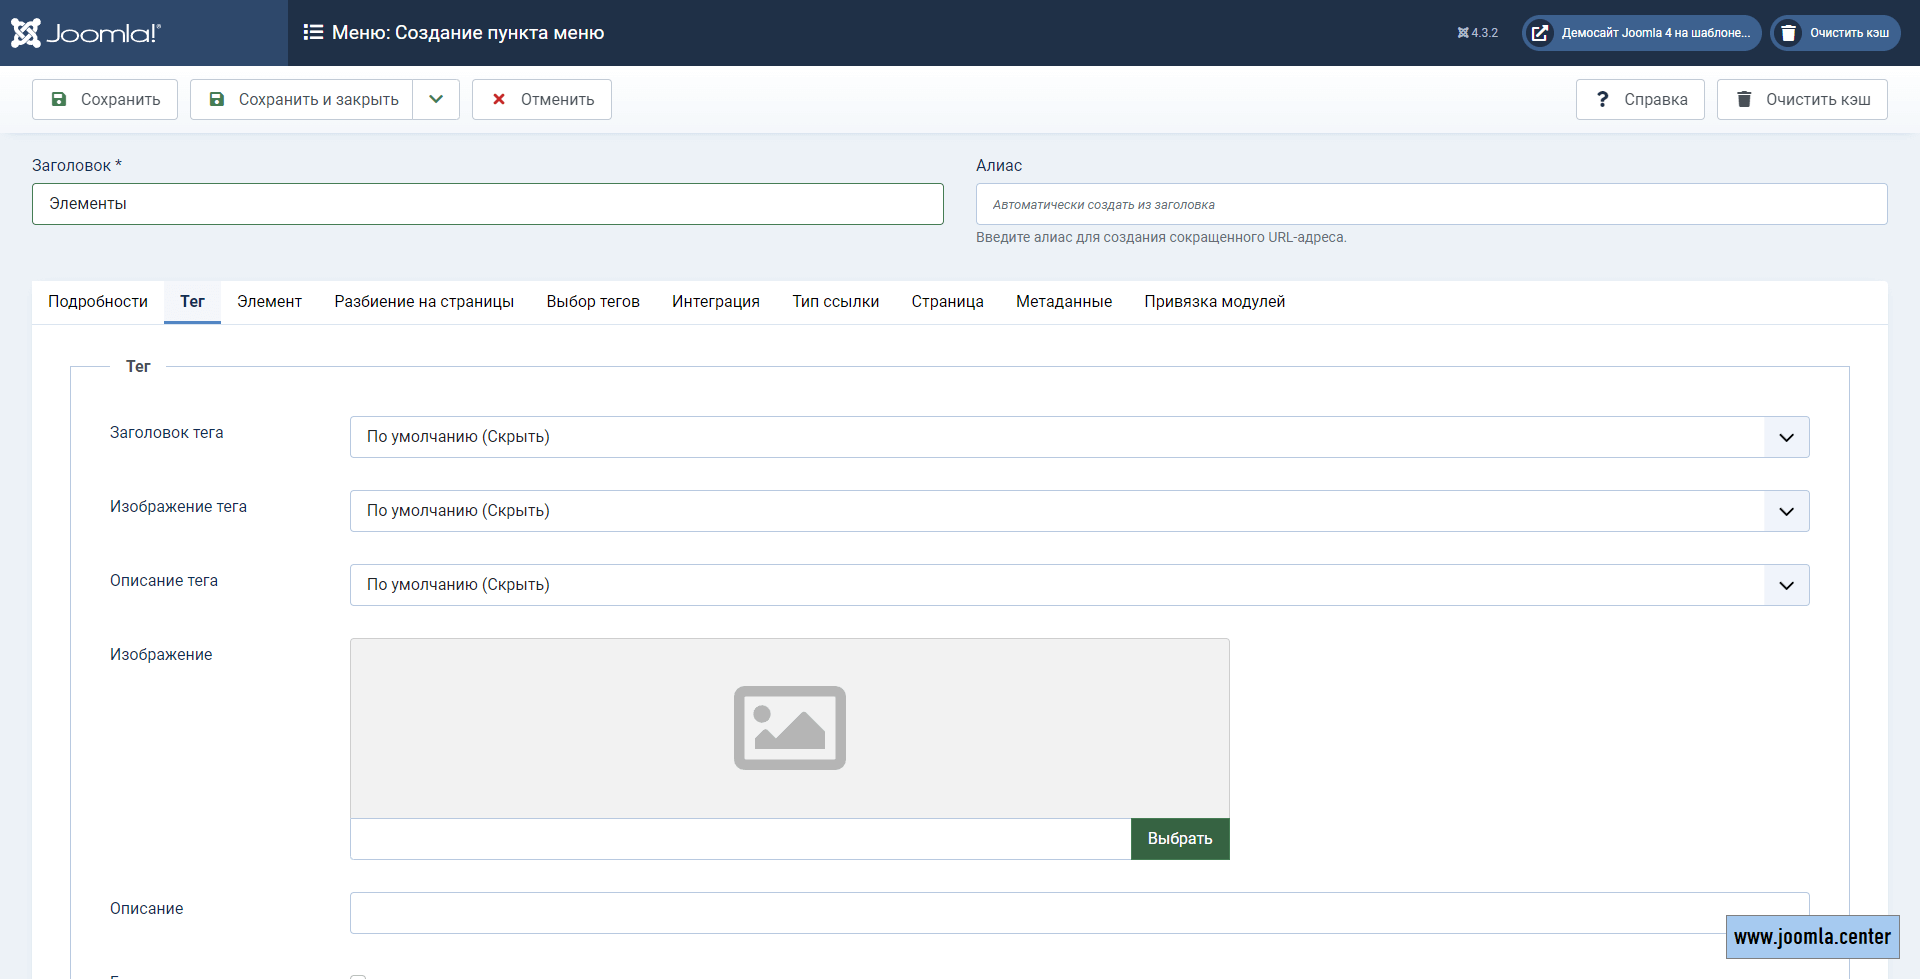This screenshot has height=979, width=1920.
Task: Click the question mark icon for Справка
Action: [x=1603, y=99]
